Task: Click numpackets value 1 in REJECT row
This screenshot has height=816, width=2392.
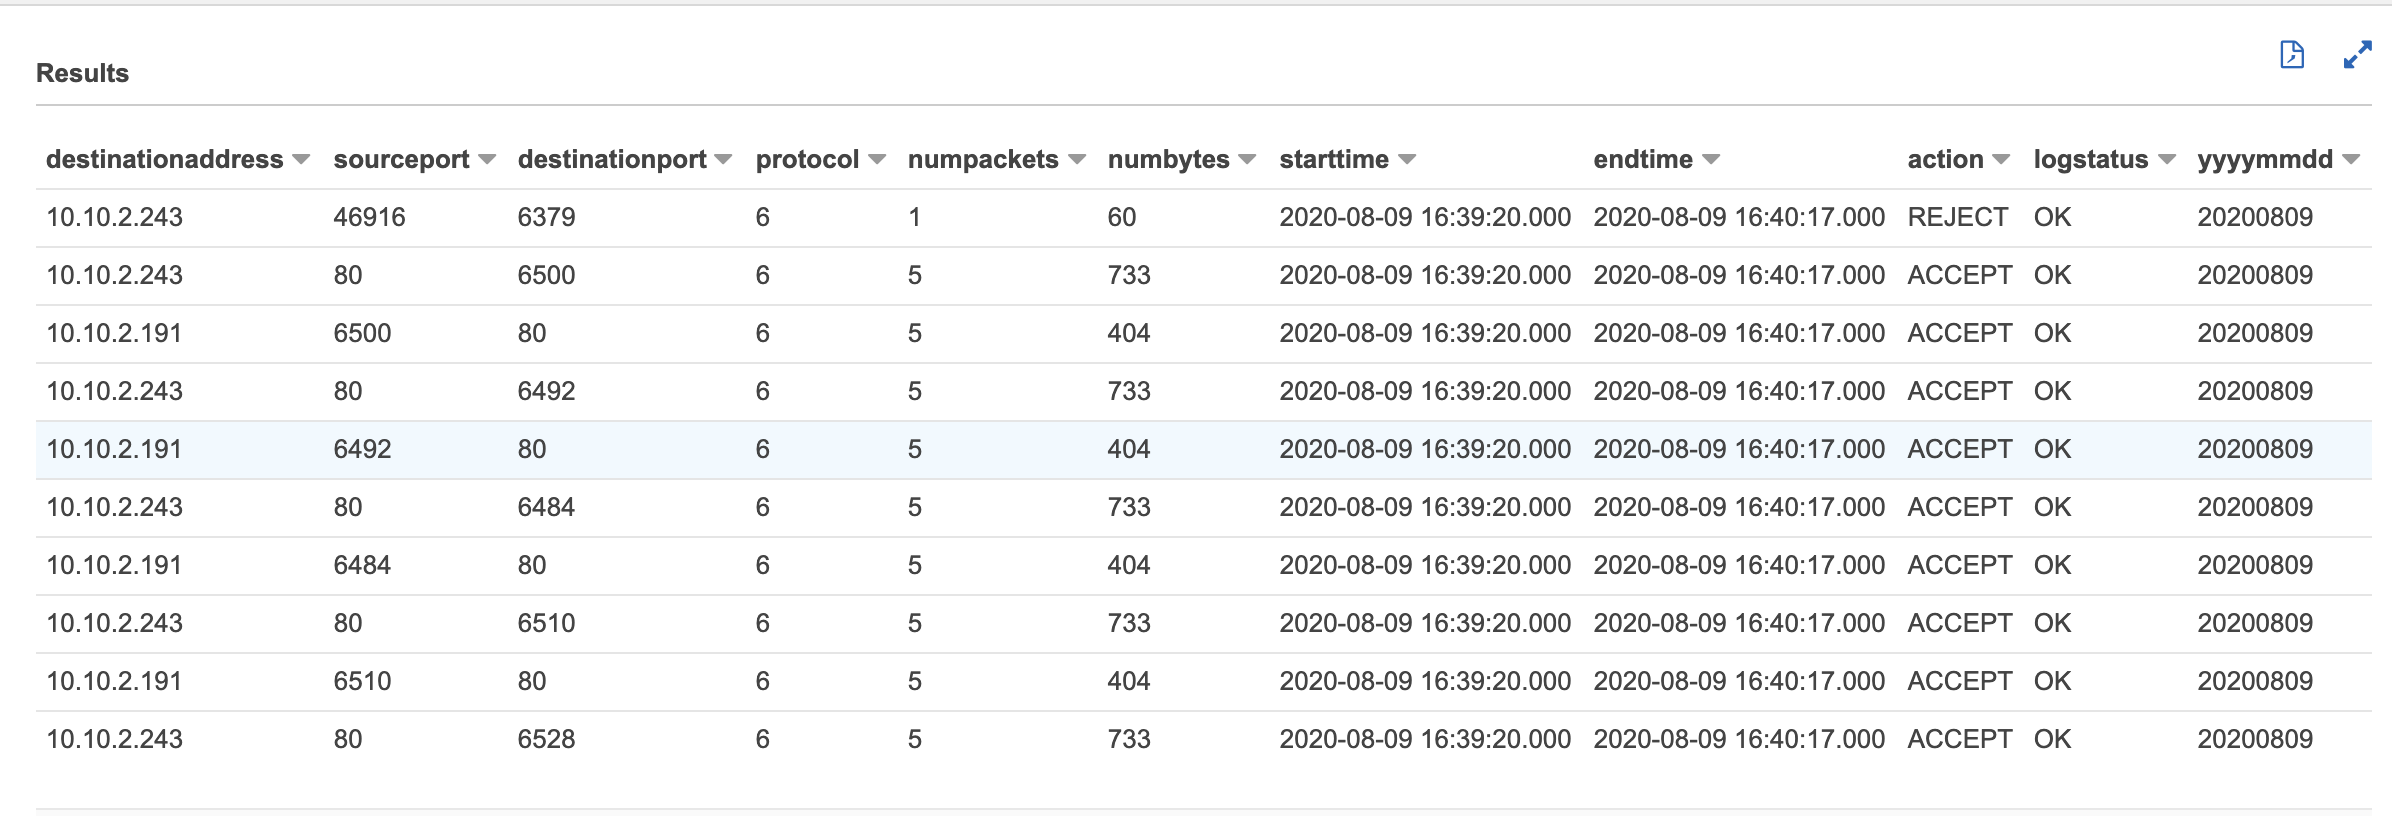Action: 914,217
